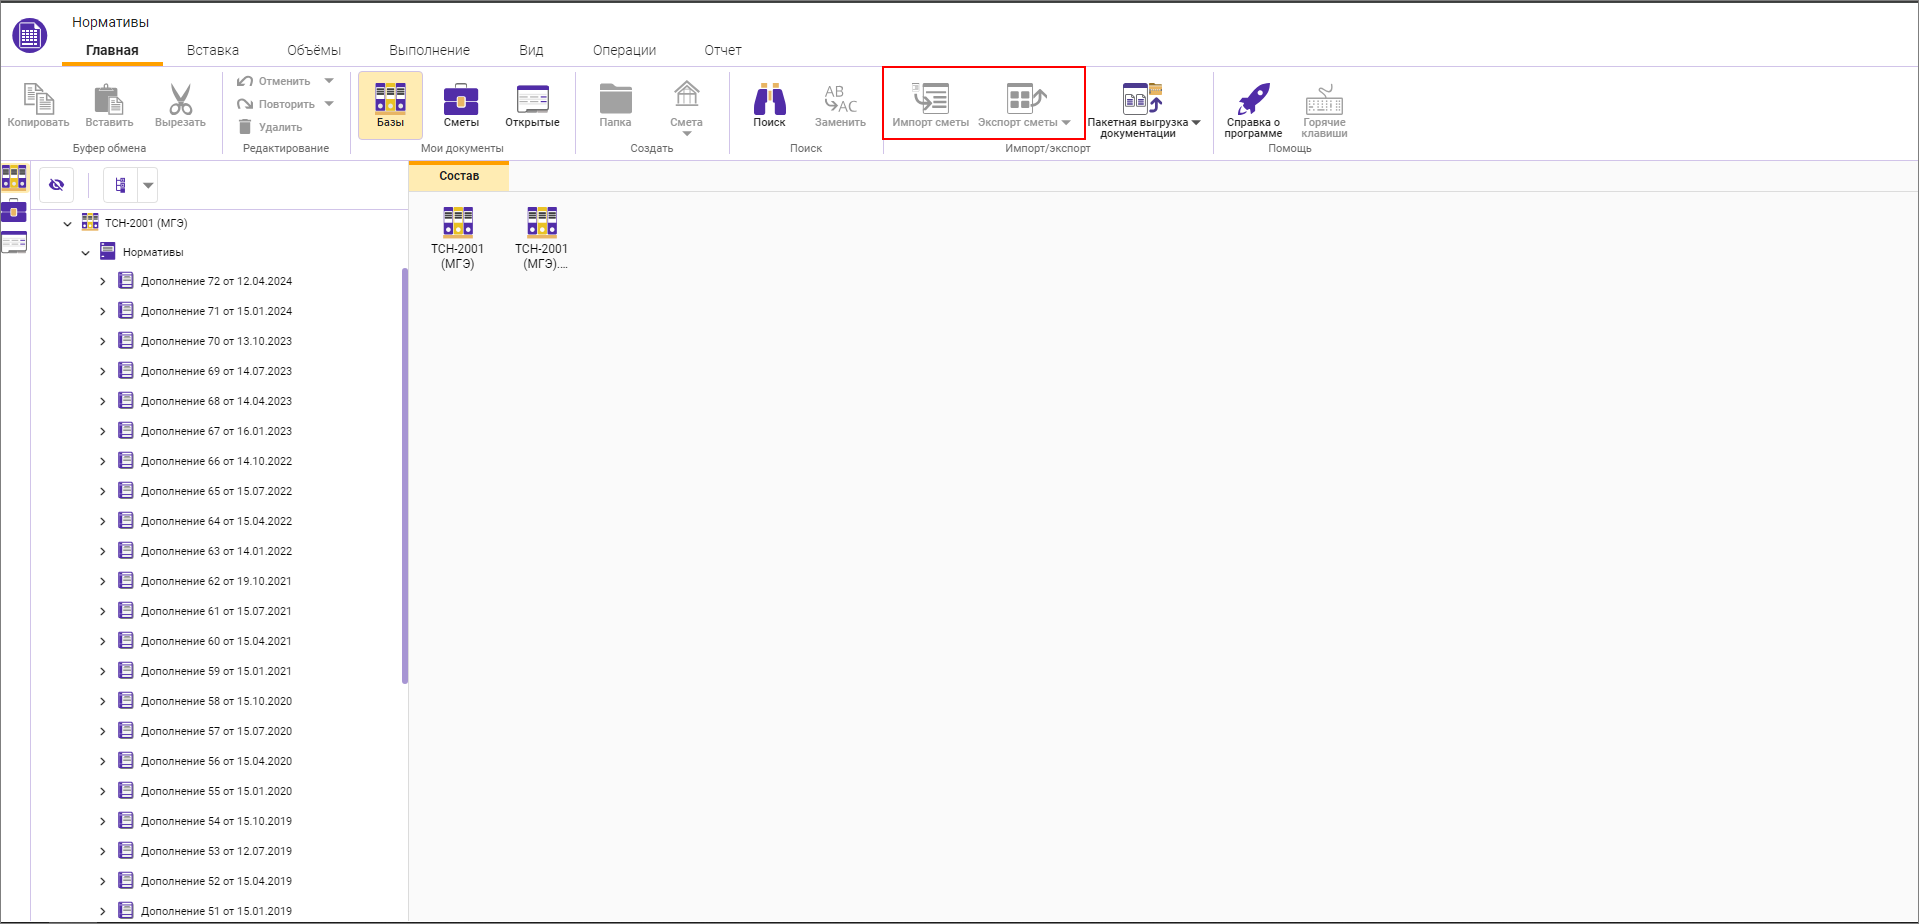Collapse the Нормативы tree node
This screenshot has height=924, width=1919.
[85, 253]
